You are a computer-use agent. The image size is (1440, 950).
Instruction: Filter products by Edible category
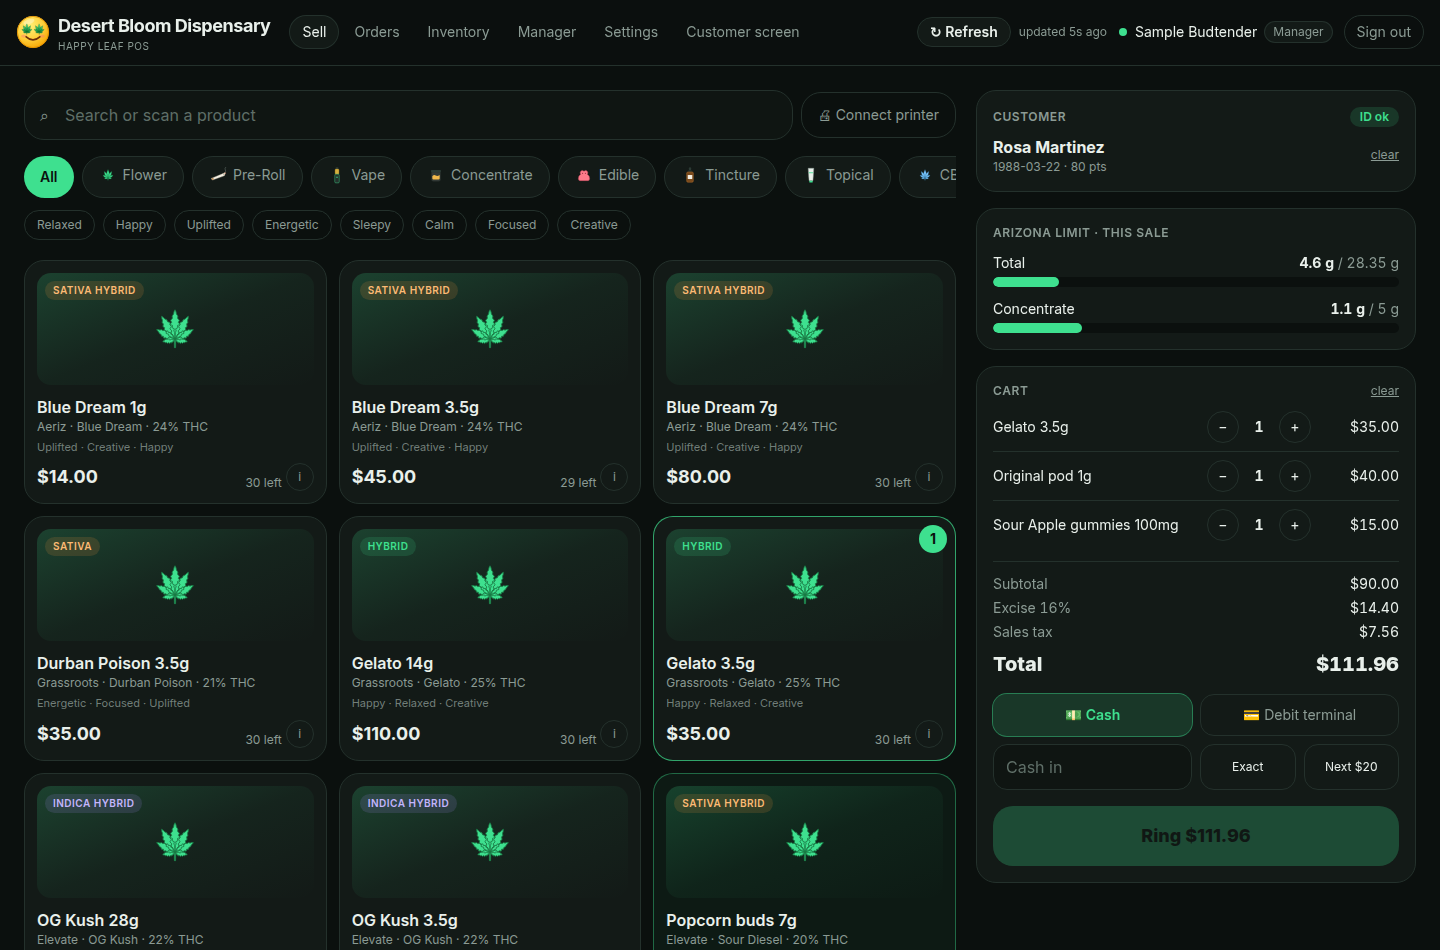click(x=607, y=176)
